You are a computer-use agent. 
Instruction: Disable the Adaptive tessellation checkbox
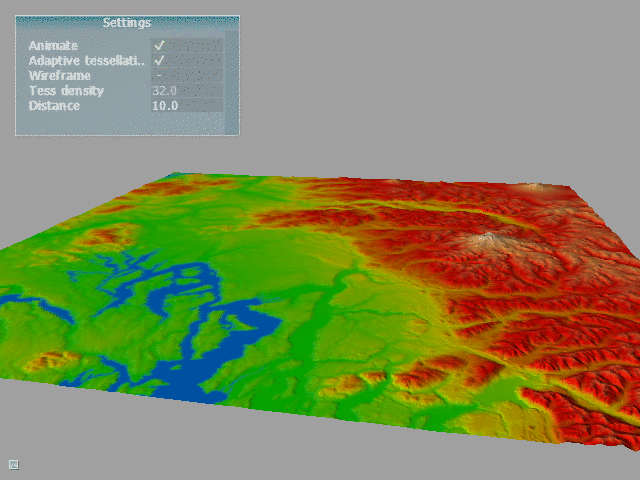click(158, 61)
